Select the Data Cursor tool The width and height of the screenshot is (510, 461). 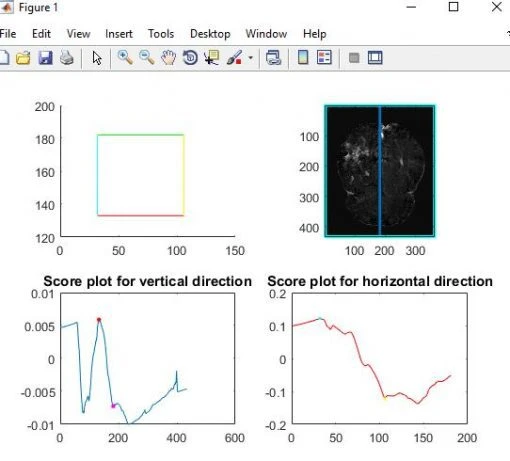coord(212,58)
